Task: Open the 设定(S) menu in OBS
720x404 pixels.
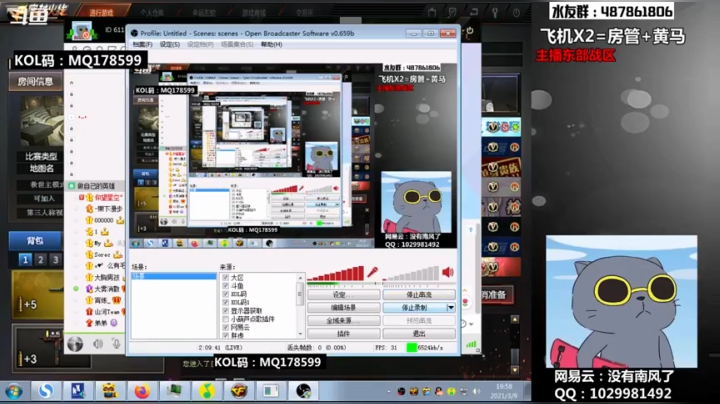Action: [x=169, y=45]
